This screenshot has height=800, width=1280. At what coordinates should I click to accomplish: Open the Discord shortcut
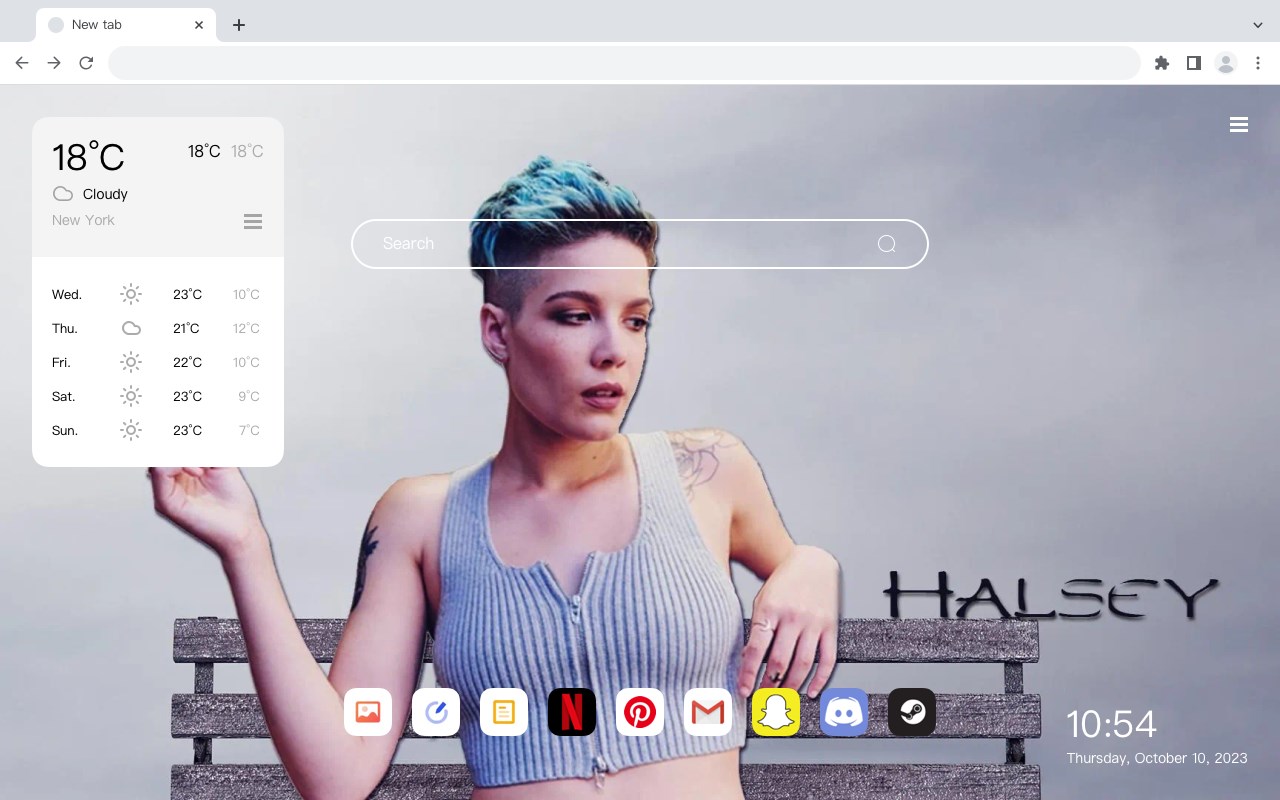coord(844,712)
